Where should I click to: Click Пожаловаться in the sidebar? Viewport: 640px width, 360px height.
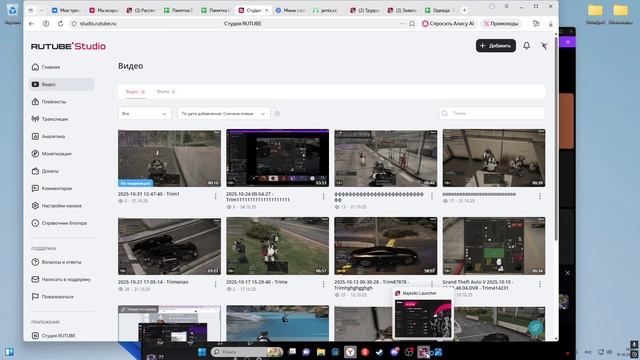[57, 297]
